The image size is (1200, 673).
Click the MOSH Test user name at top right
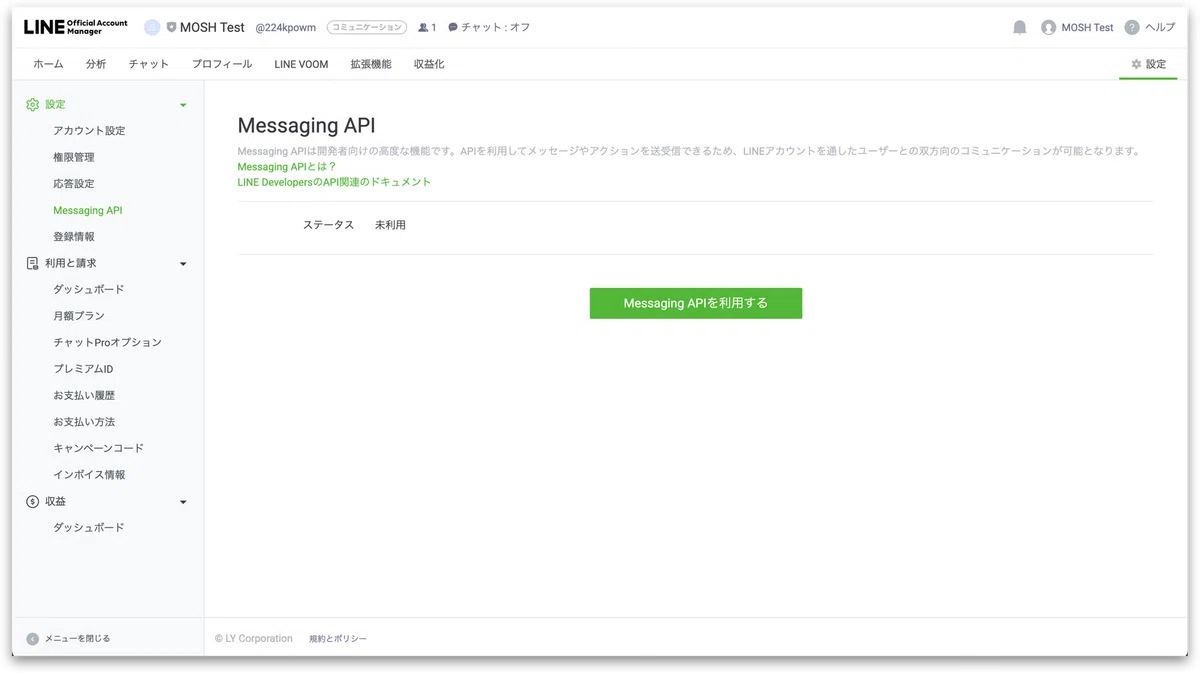1088,27
